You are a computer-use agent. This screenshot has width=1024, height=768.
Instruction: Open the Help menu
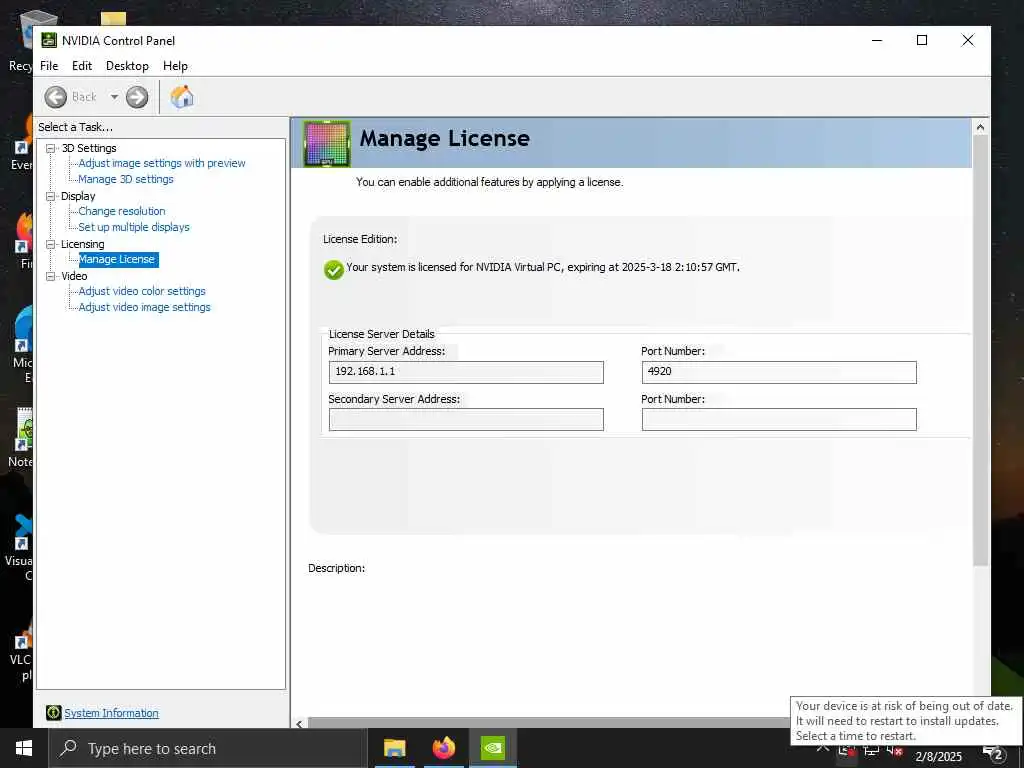[175, 66]
